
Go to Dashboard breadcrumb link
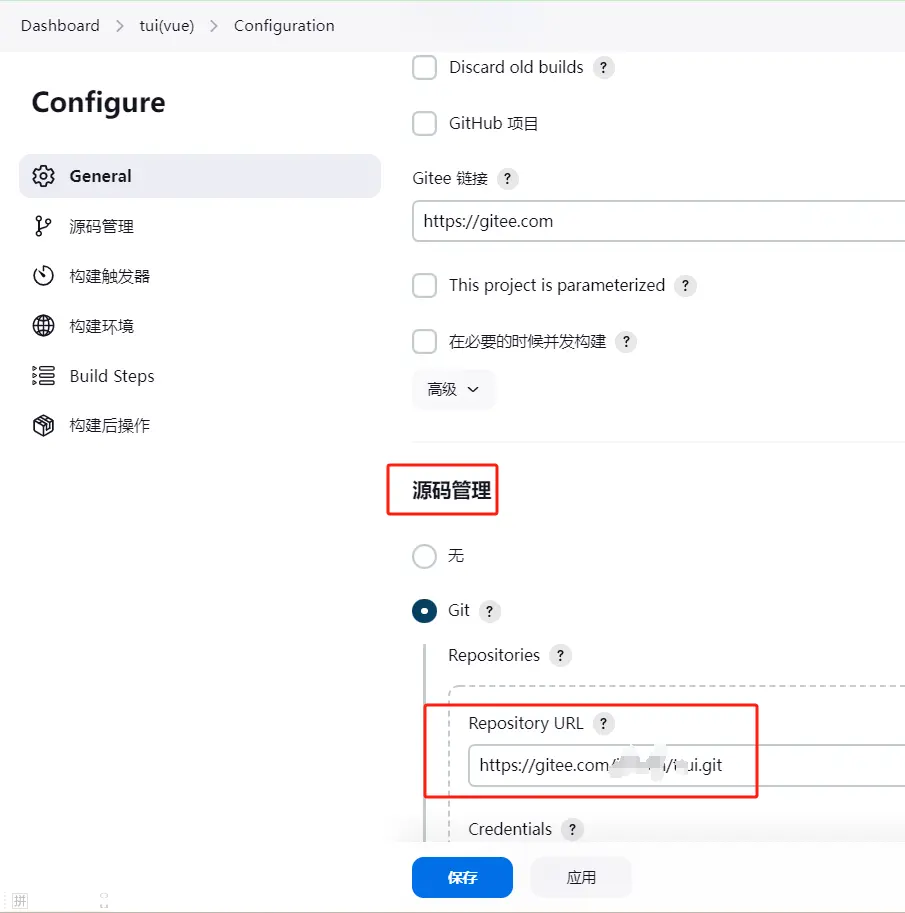coord(60,26)
